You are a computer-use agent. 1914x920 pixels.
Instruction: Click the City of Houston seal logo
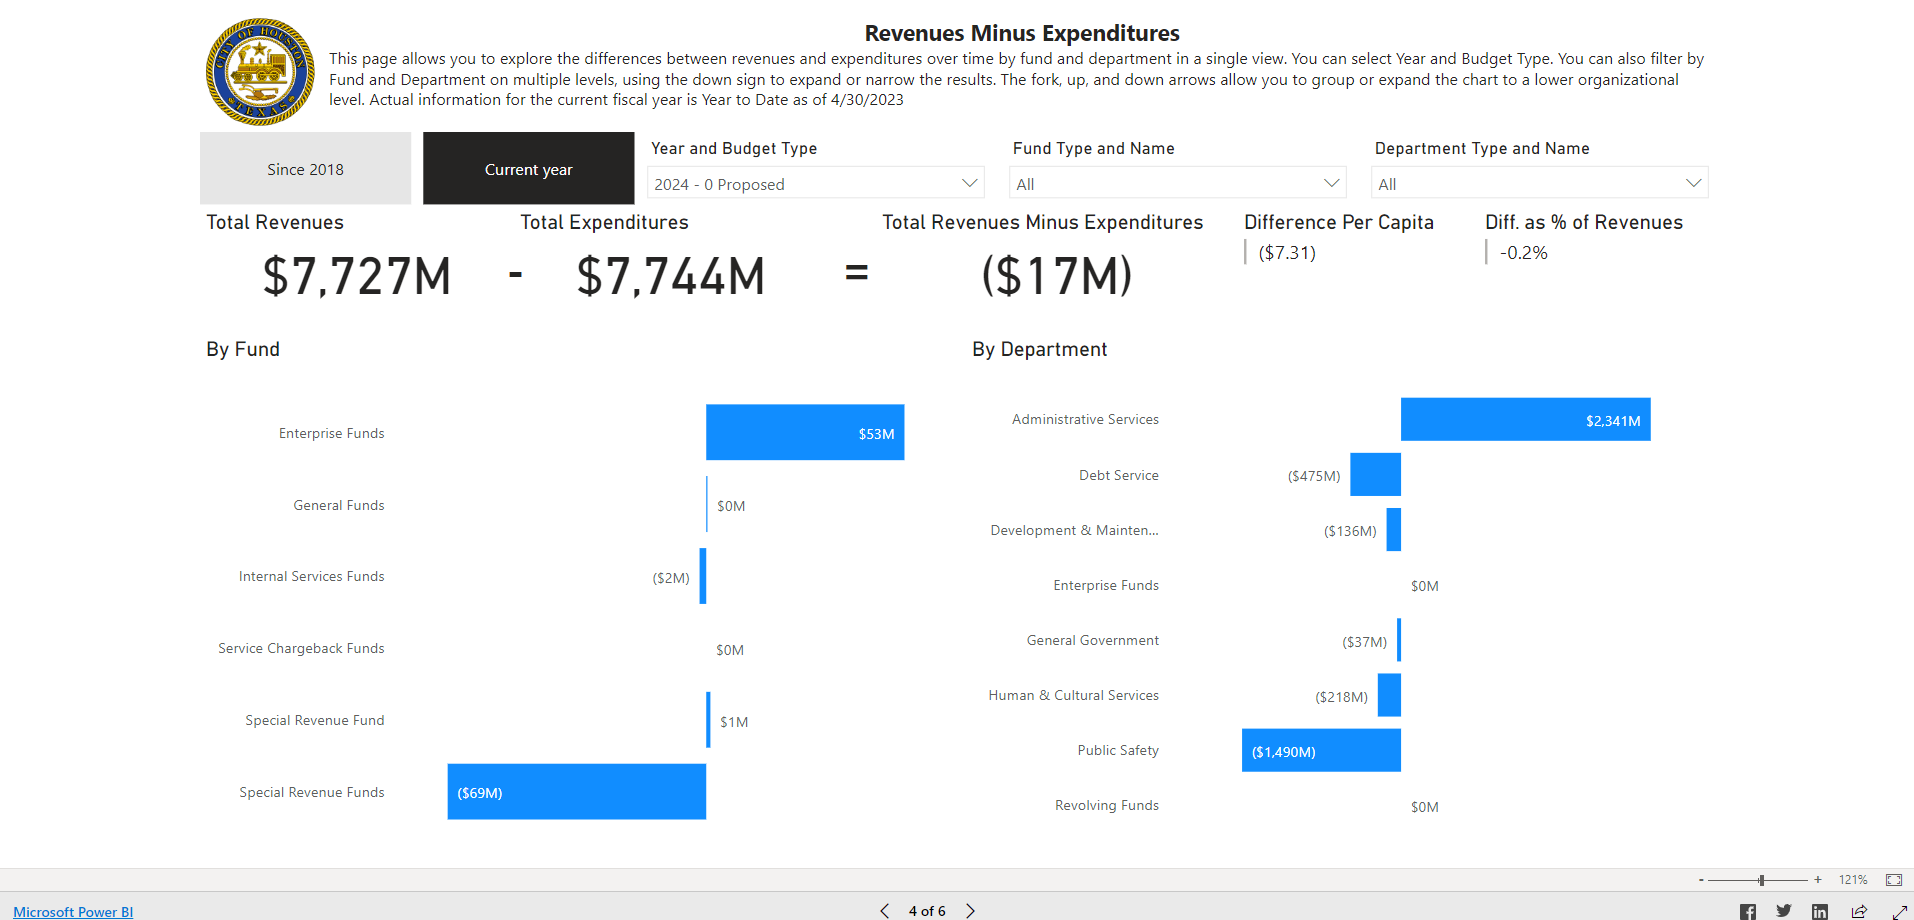pyautogui.click(x=258, y=71)
